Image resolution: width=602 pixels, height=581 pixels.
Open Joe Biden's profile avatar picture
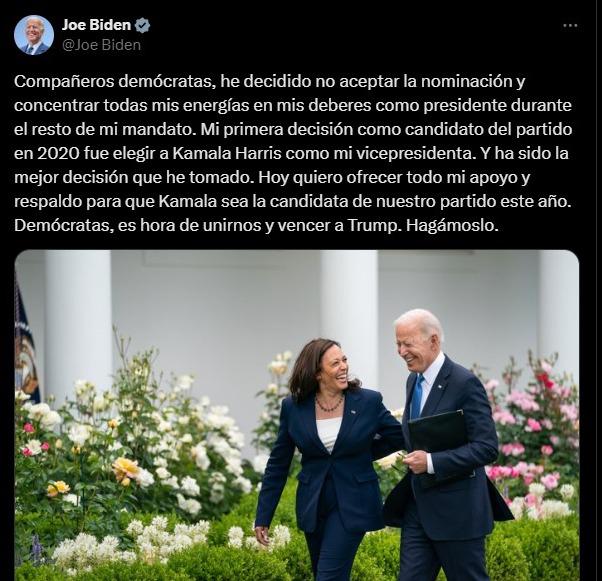(34, 35)
